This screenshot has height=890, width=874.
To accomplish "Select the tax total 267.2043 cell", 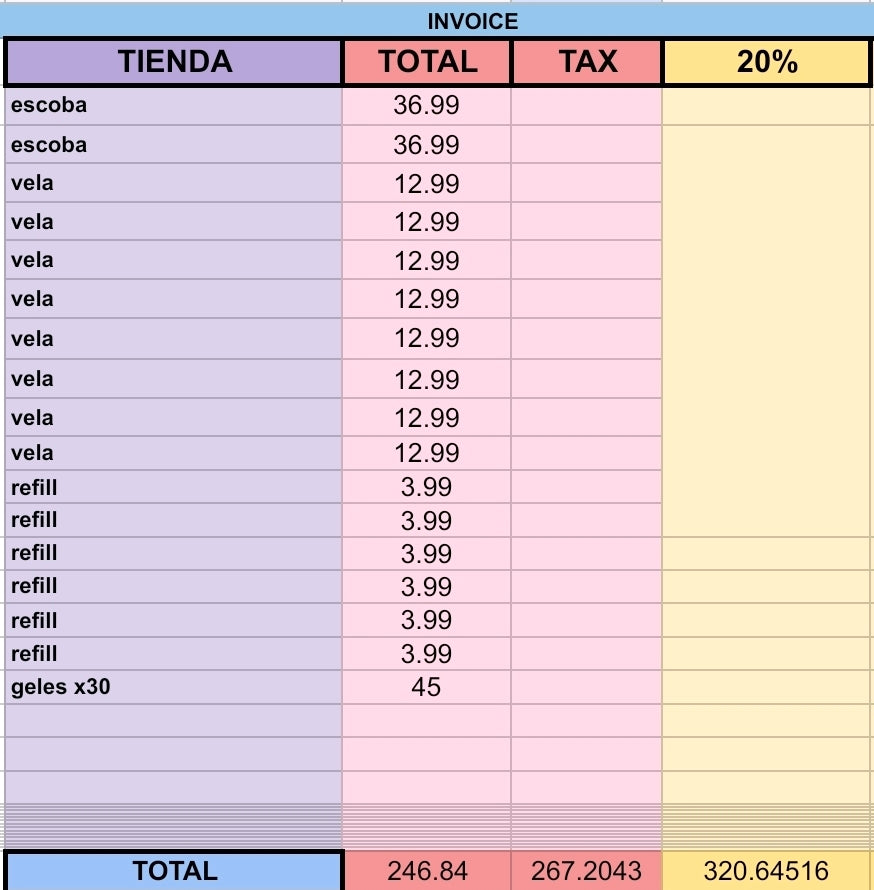I will coord(587,871).
